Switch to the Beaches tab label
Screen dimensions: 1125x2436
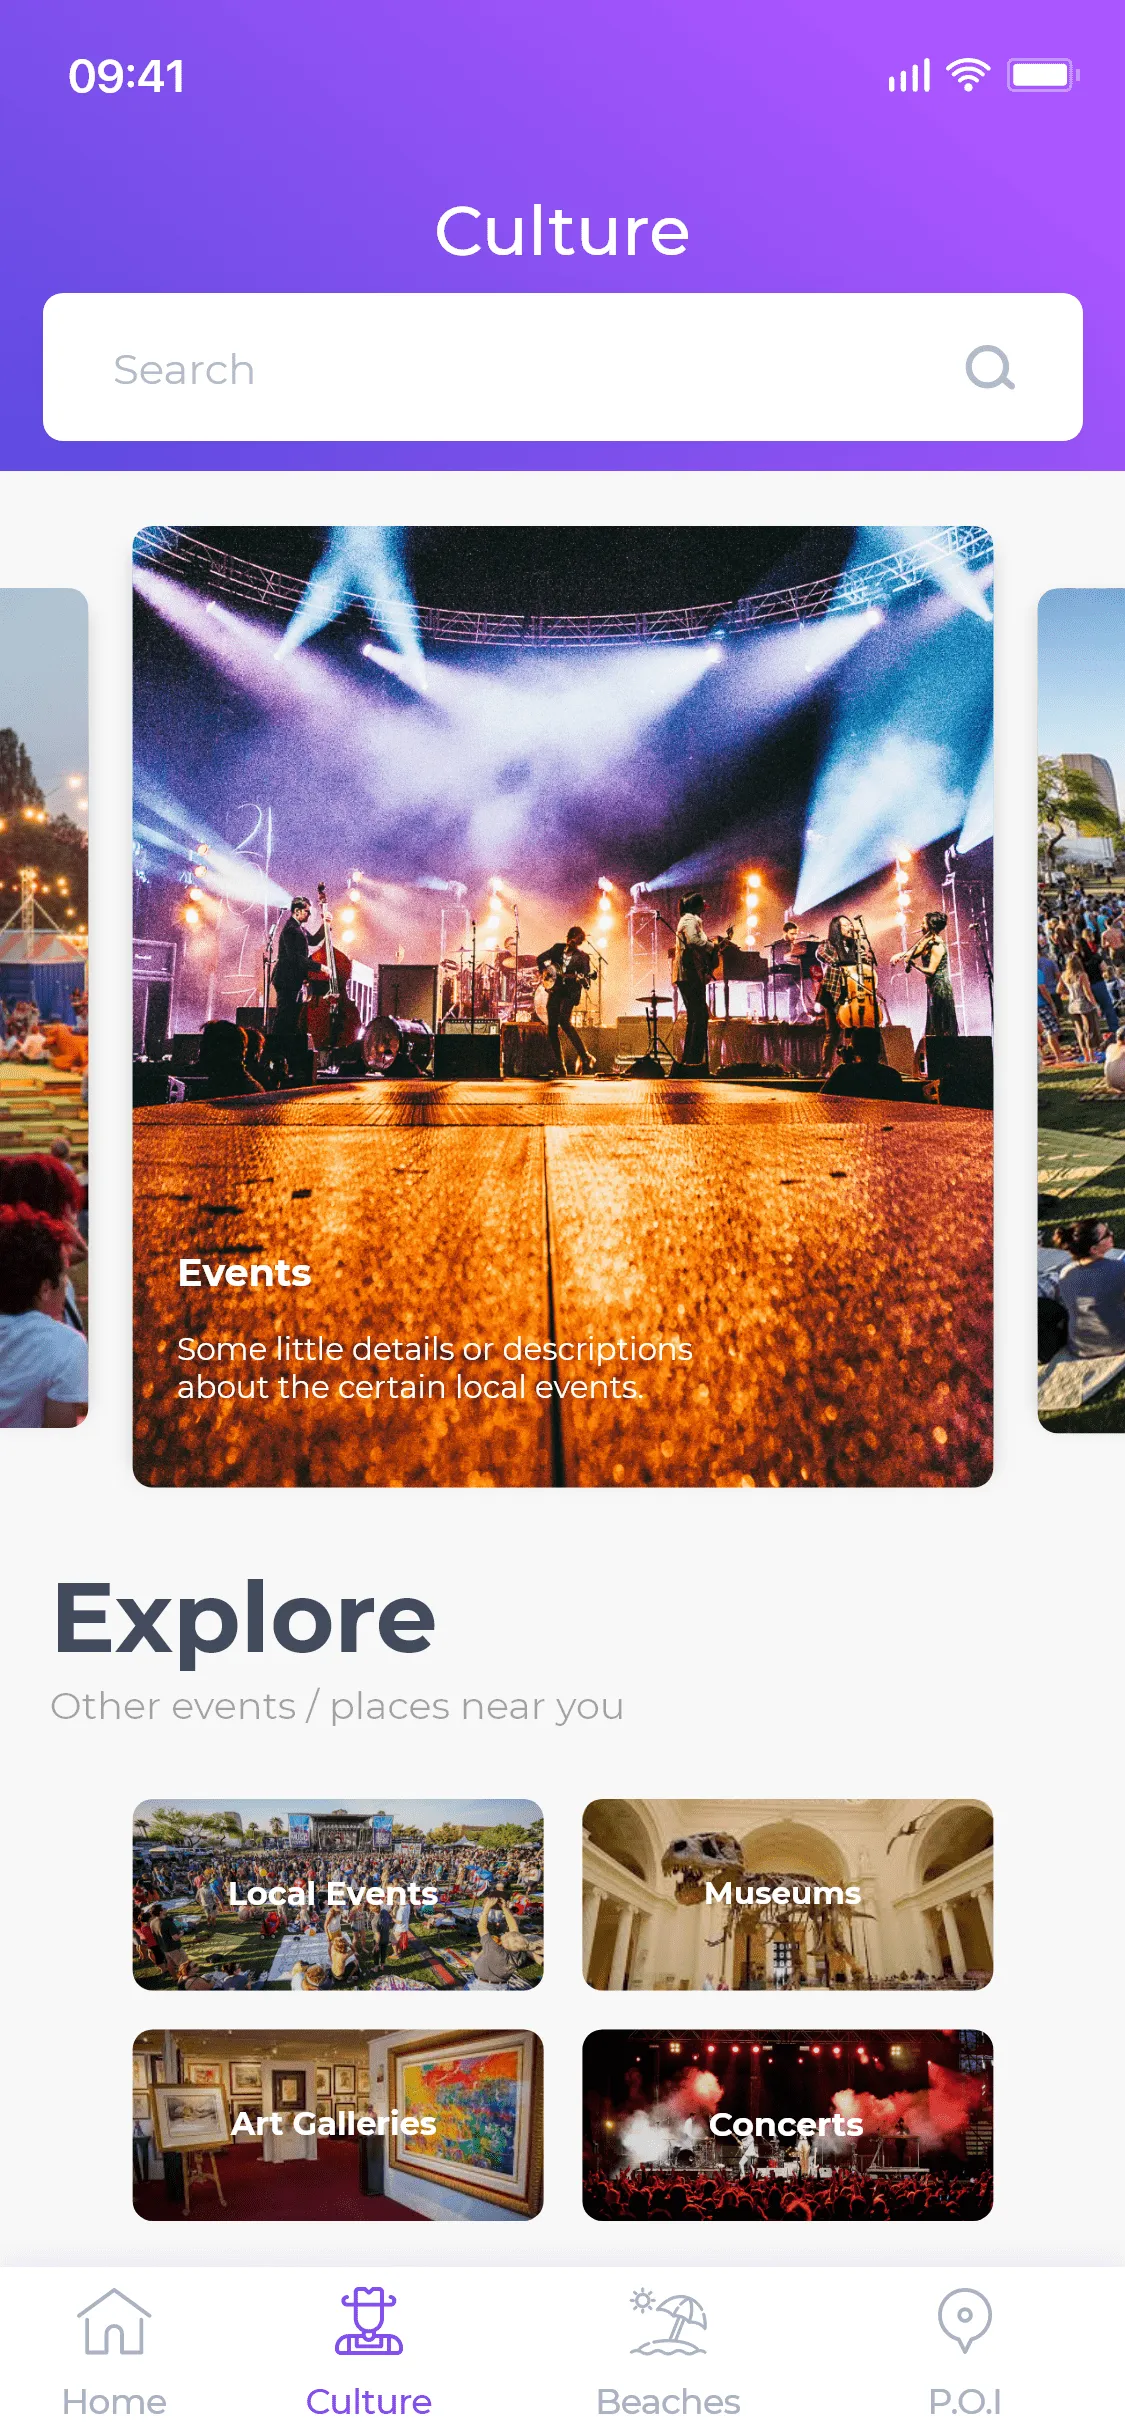668,2401
